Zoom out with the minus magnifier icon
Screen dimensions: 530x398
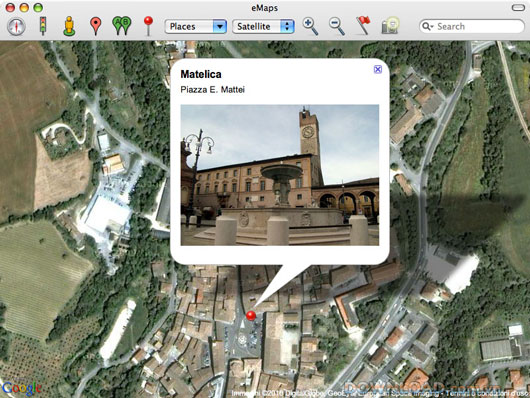tap(337, 26)
